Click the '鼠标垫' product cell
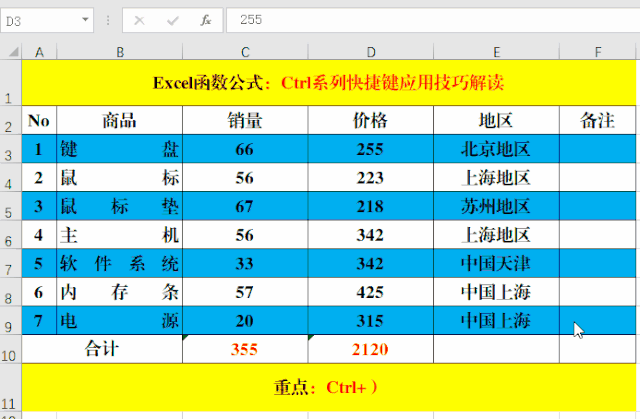640x419 pixels. (120, 206)
